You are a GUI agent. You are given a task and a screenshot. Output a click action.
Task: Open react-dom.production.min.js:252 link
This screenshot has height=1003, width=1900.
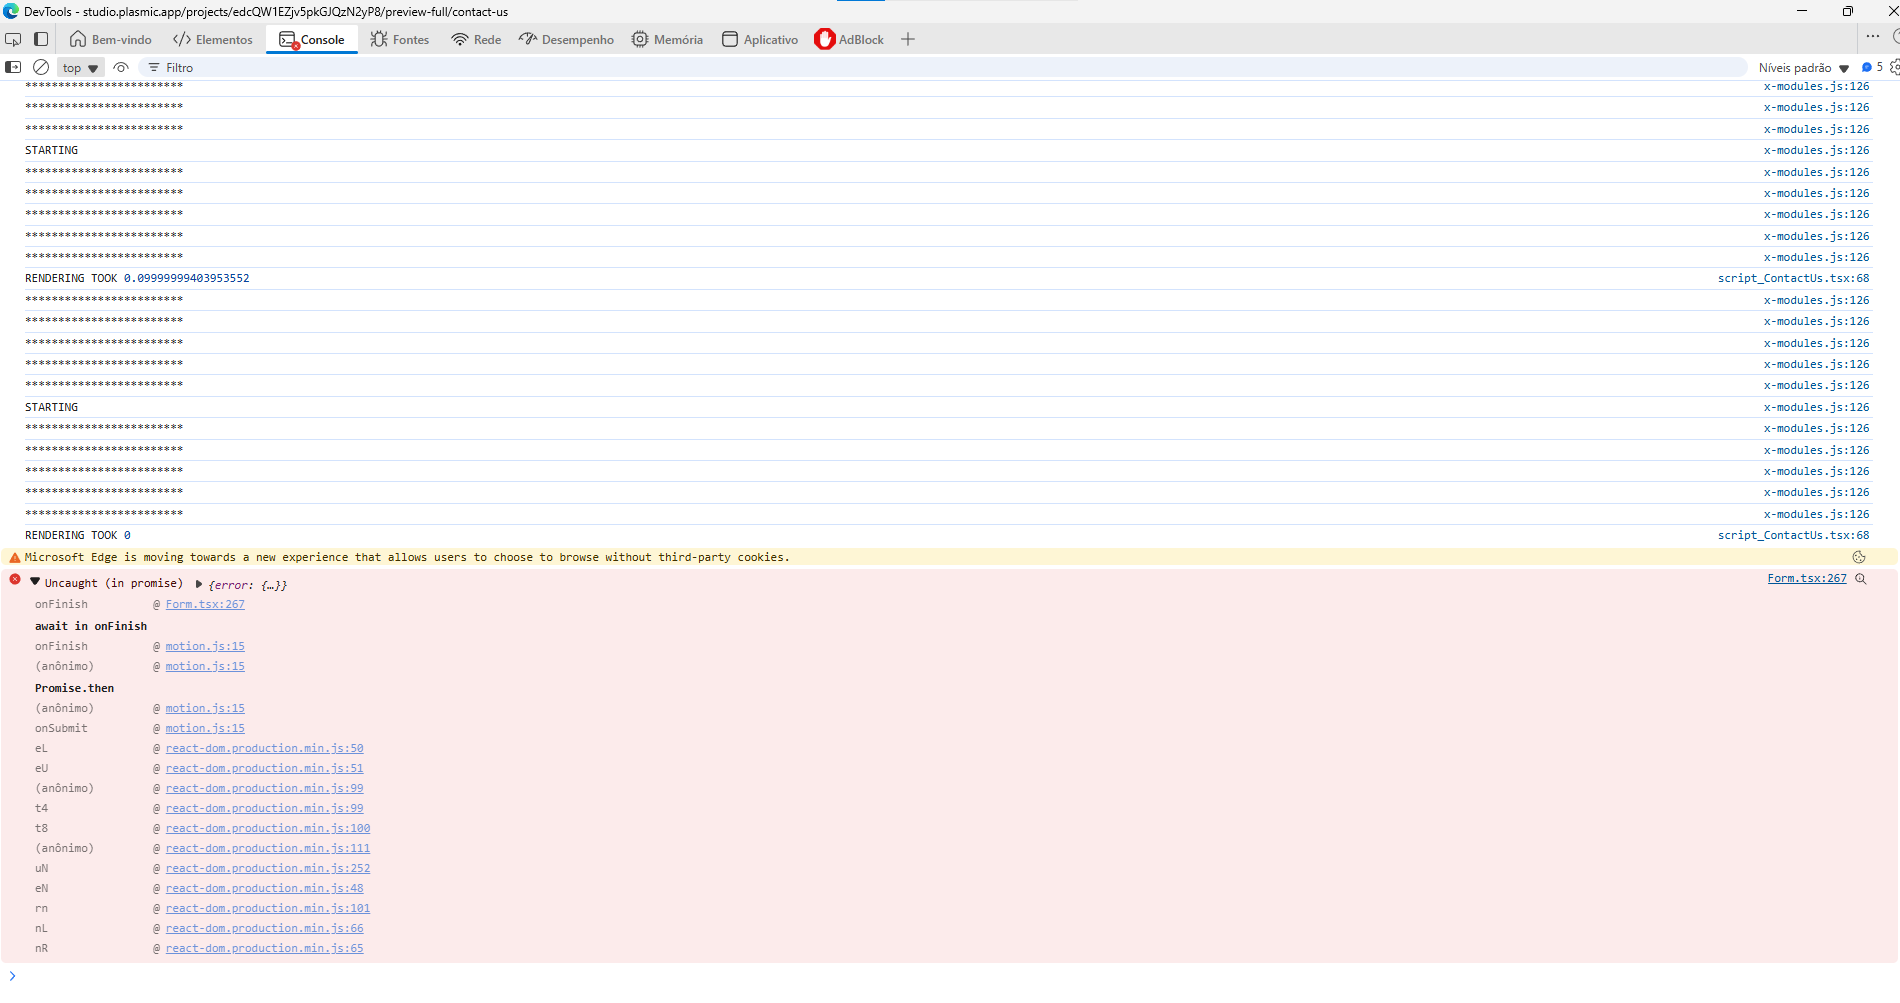(x=267, y=869)
